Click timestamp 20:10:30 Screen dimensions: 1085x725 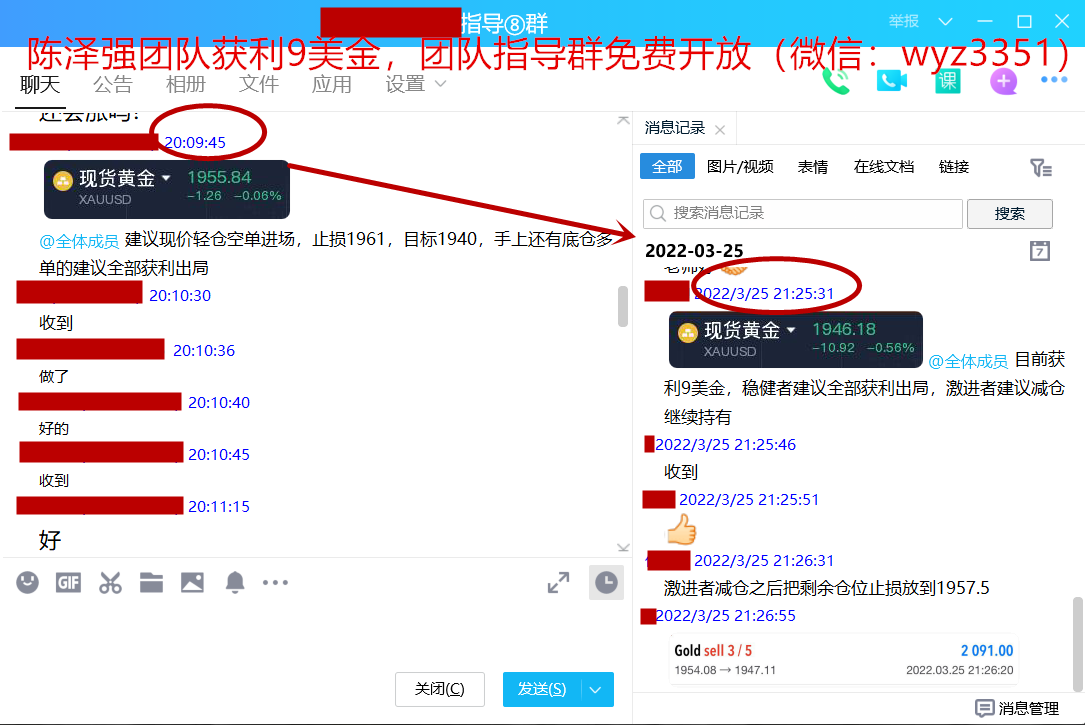pyautogui.click(x=180, y=295)
